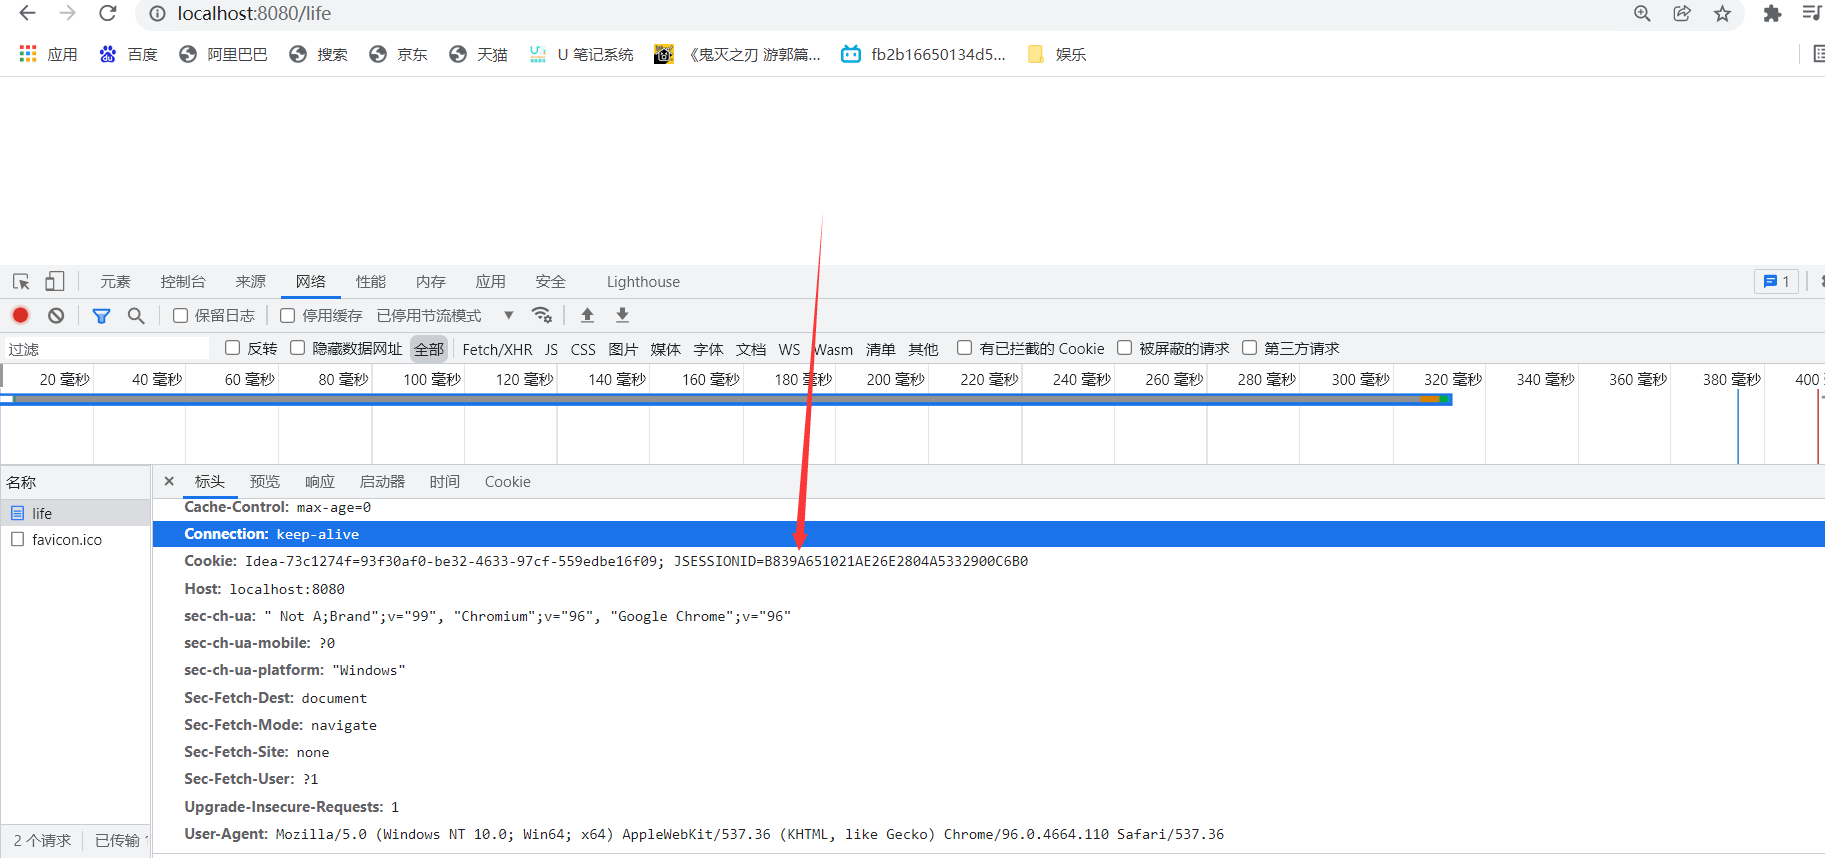1825x858 pixels.
Task: Show only CSS requests
Action: pos(583,349)
